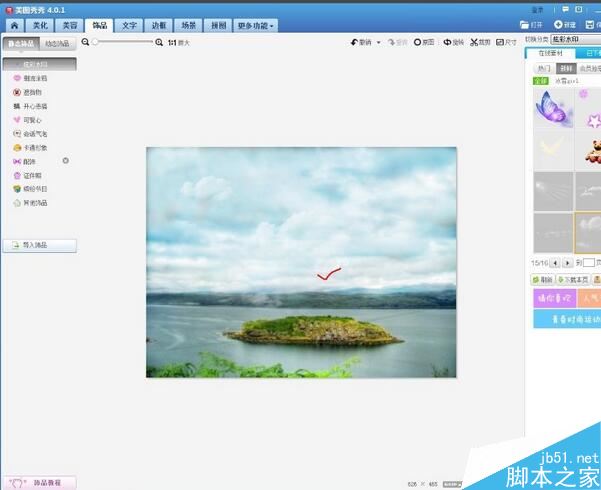
Task: Switch to the downloaded materials tab
Action: tap(588, 53)
